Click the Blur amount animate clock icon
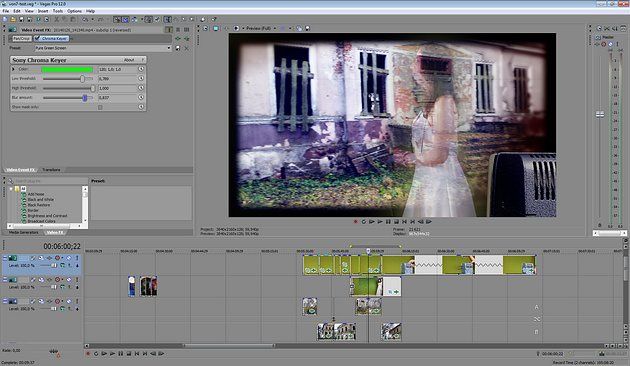Image resolution: width=630 pixels, height=366 pixels. 141,97
